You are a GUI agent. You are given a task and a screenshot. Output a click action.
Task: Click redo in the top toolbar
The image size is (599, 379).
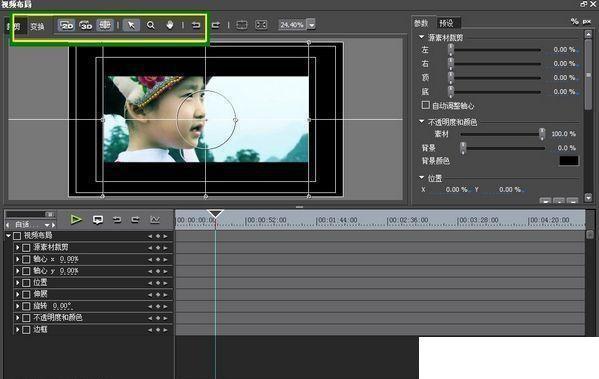point(216,25)
